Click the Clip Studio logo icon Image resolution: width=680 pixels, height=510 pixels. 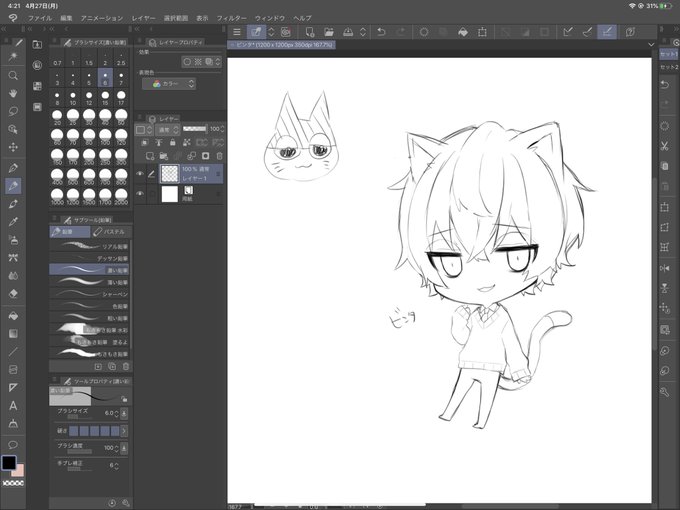[x=13, y=18]
